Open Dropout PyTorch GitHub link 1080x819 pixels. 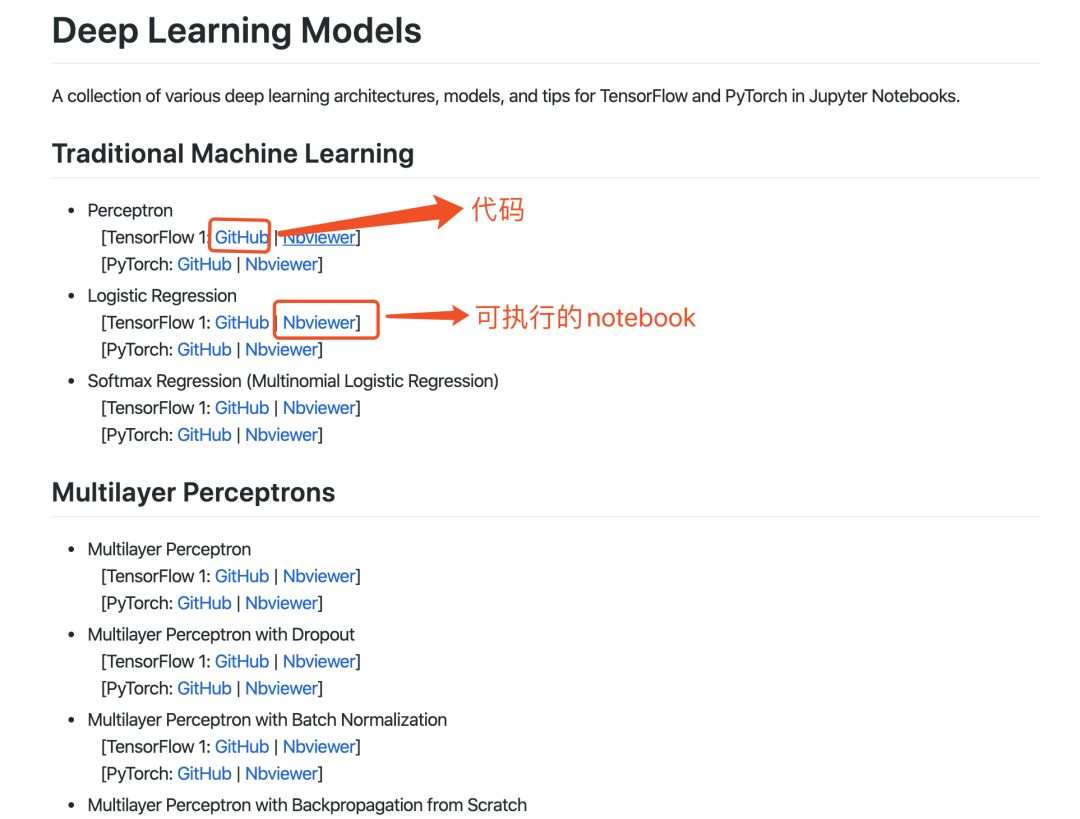(205, 689)
